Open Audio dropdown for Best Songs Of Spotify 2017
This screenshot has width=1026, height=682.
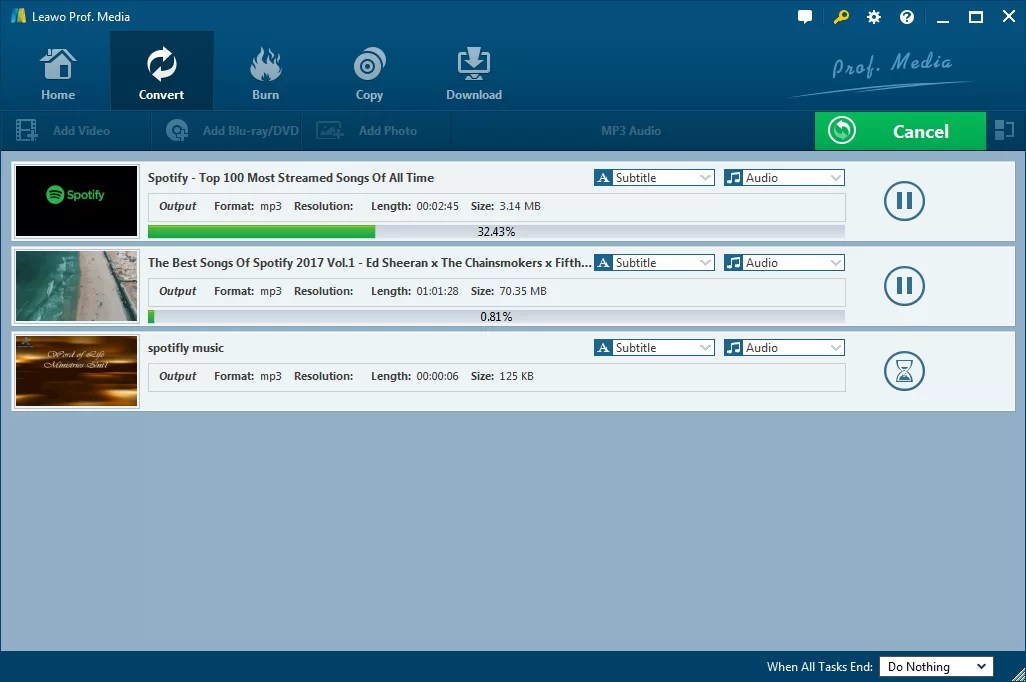pyautogui.click(x=784, y=262)
